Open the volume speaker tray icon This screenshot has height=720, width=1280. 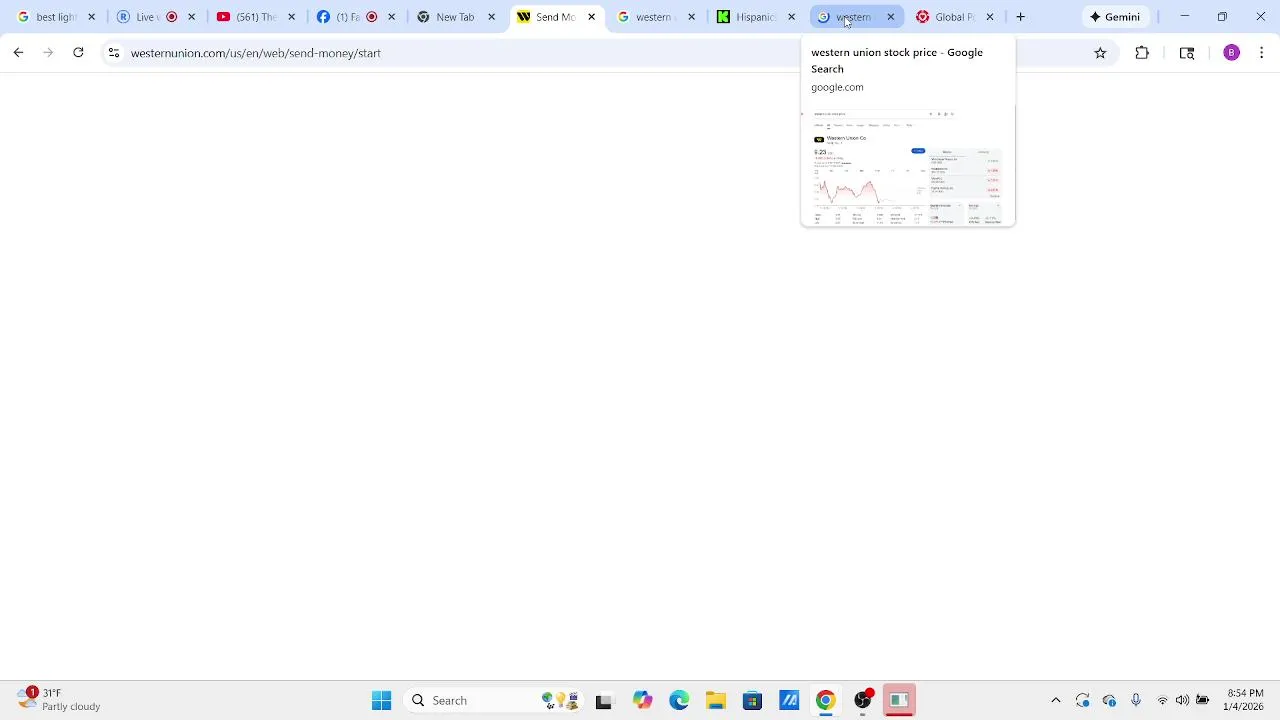(1182, 701)
